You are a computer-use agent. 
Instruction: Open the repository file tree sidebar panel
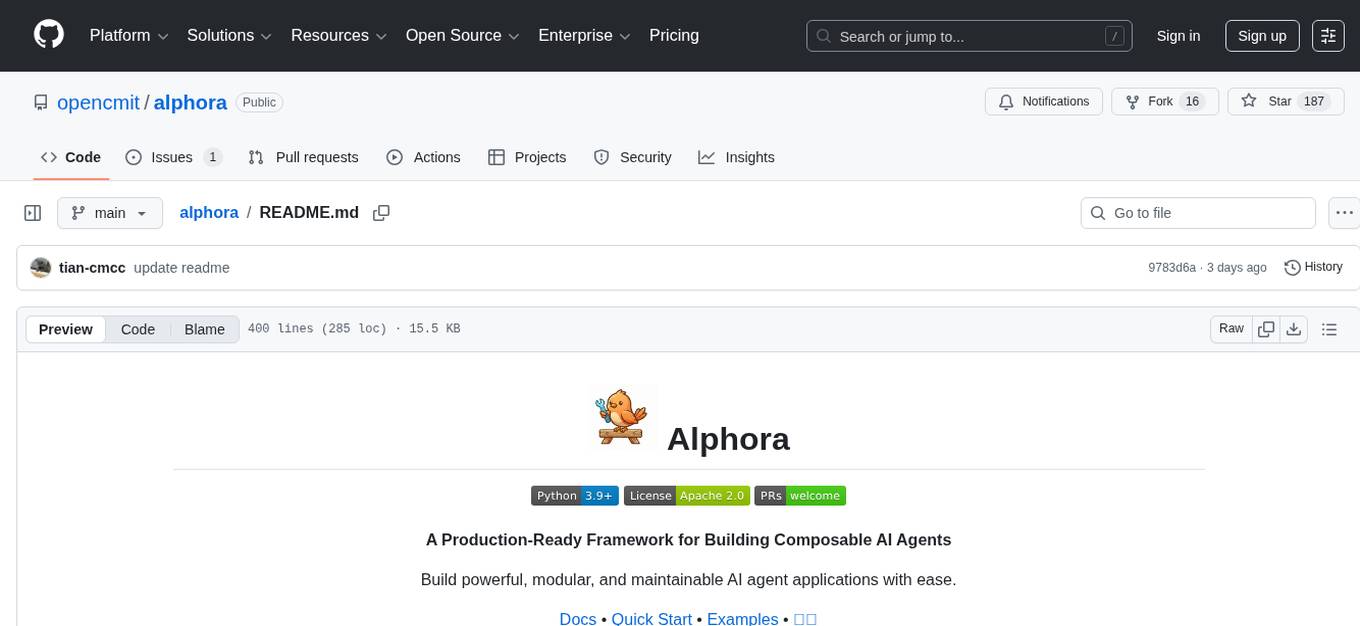coord(32,212)
